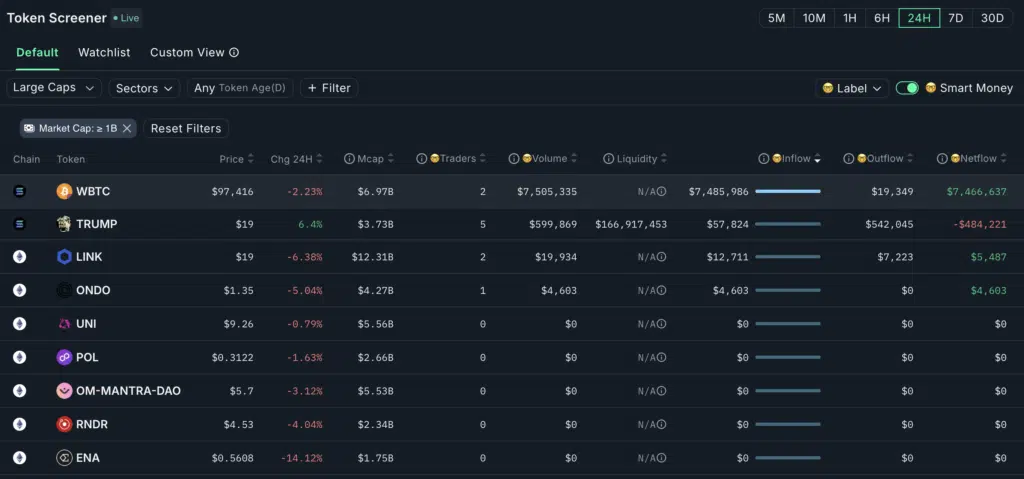Select the 24H timeframe
The width and height of the screenshot is (1024, 479).
tap(919, 18)
